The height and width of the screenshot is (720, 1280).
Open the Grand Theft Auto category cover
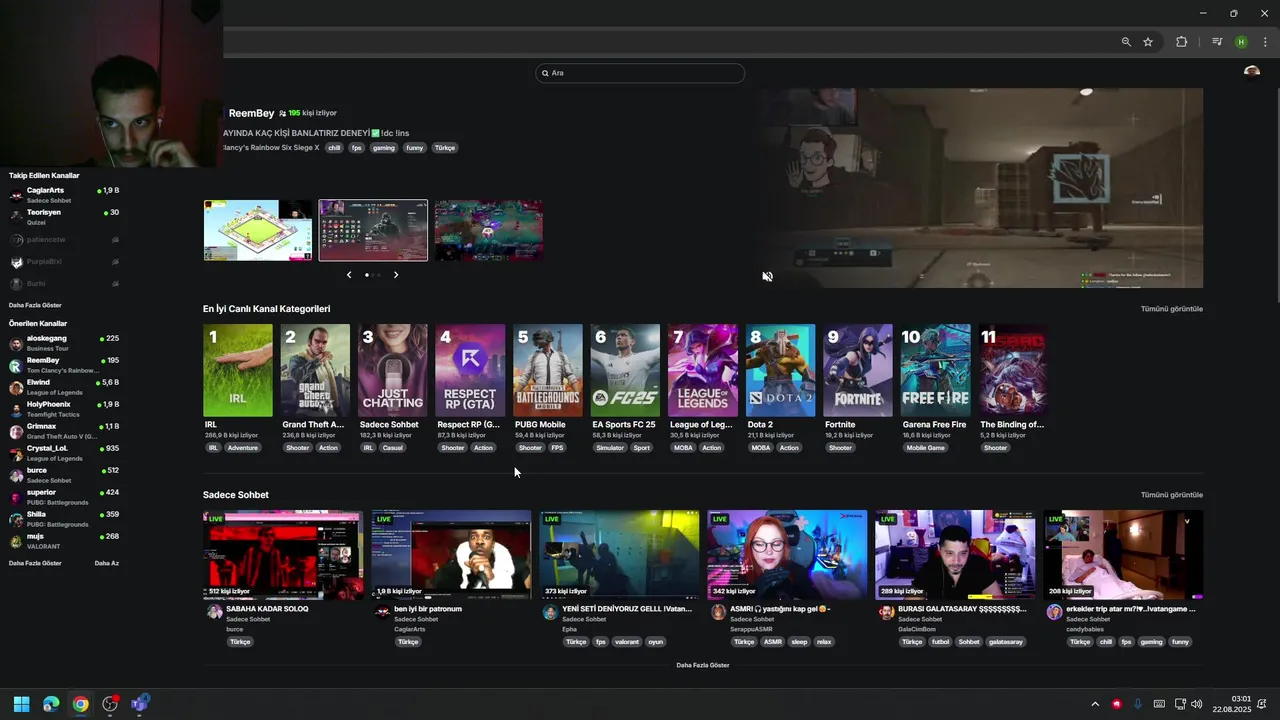[315, 370]
